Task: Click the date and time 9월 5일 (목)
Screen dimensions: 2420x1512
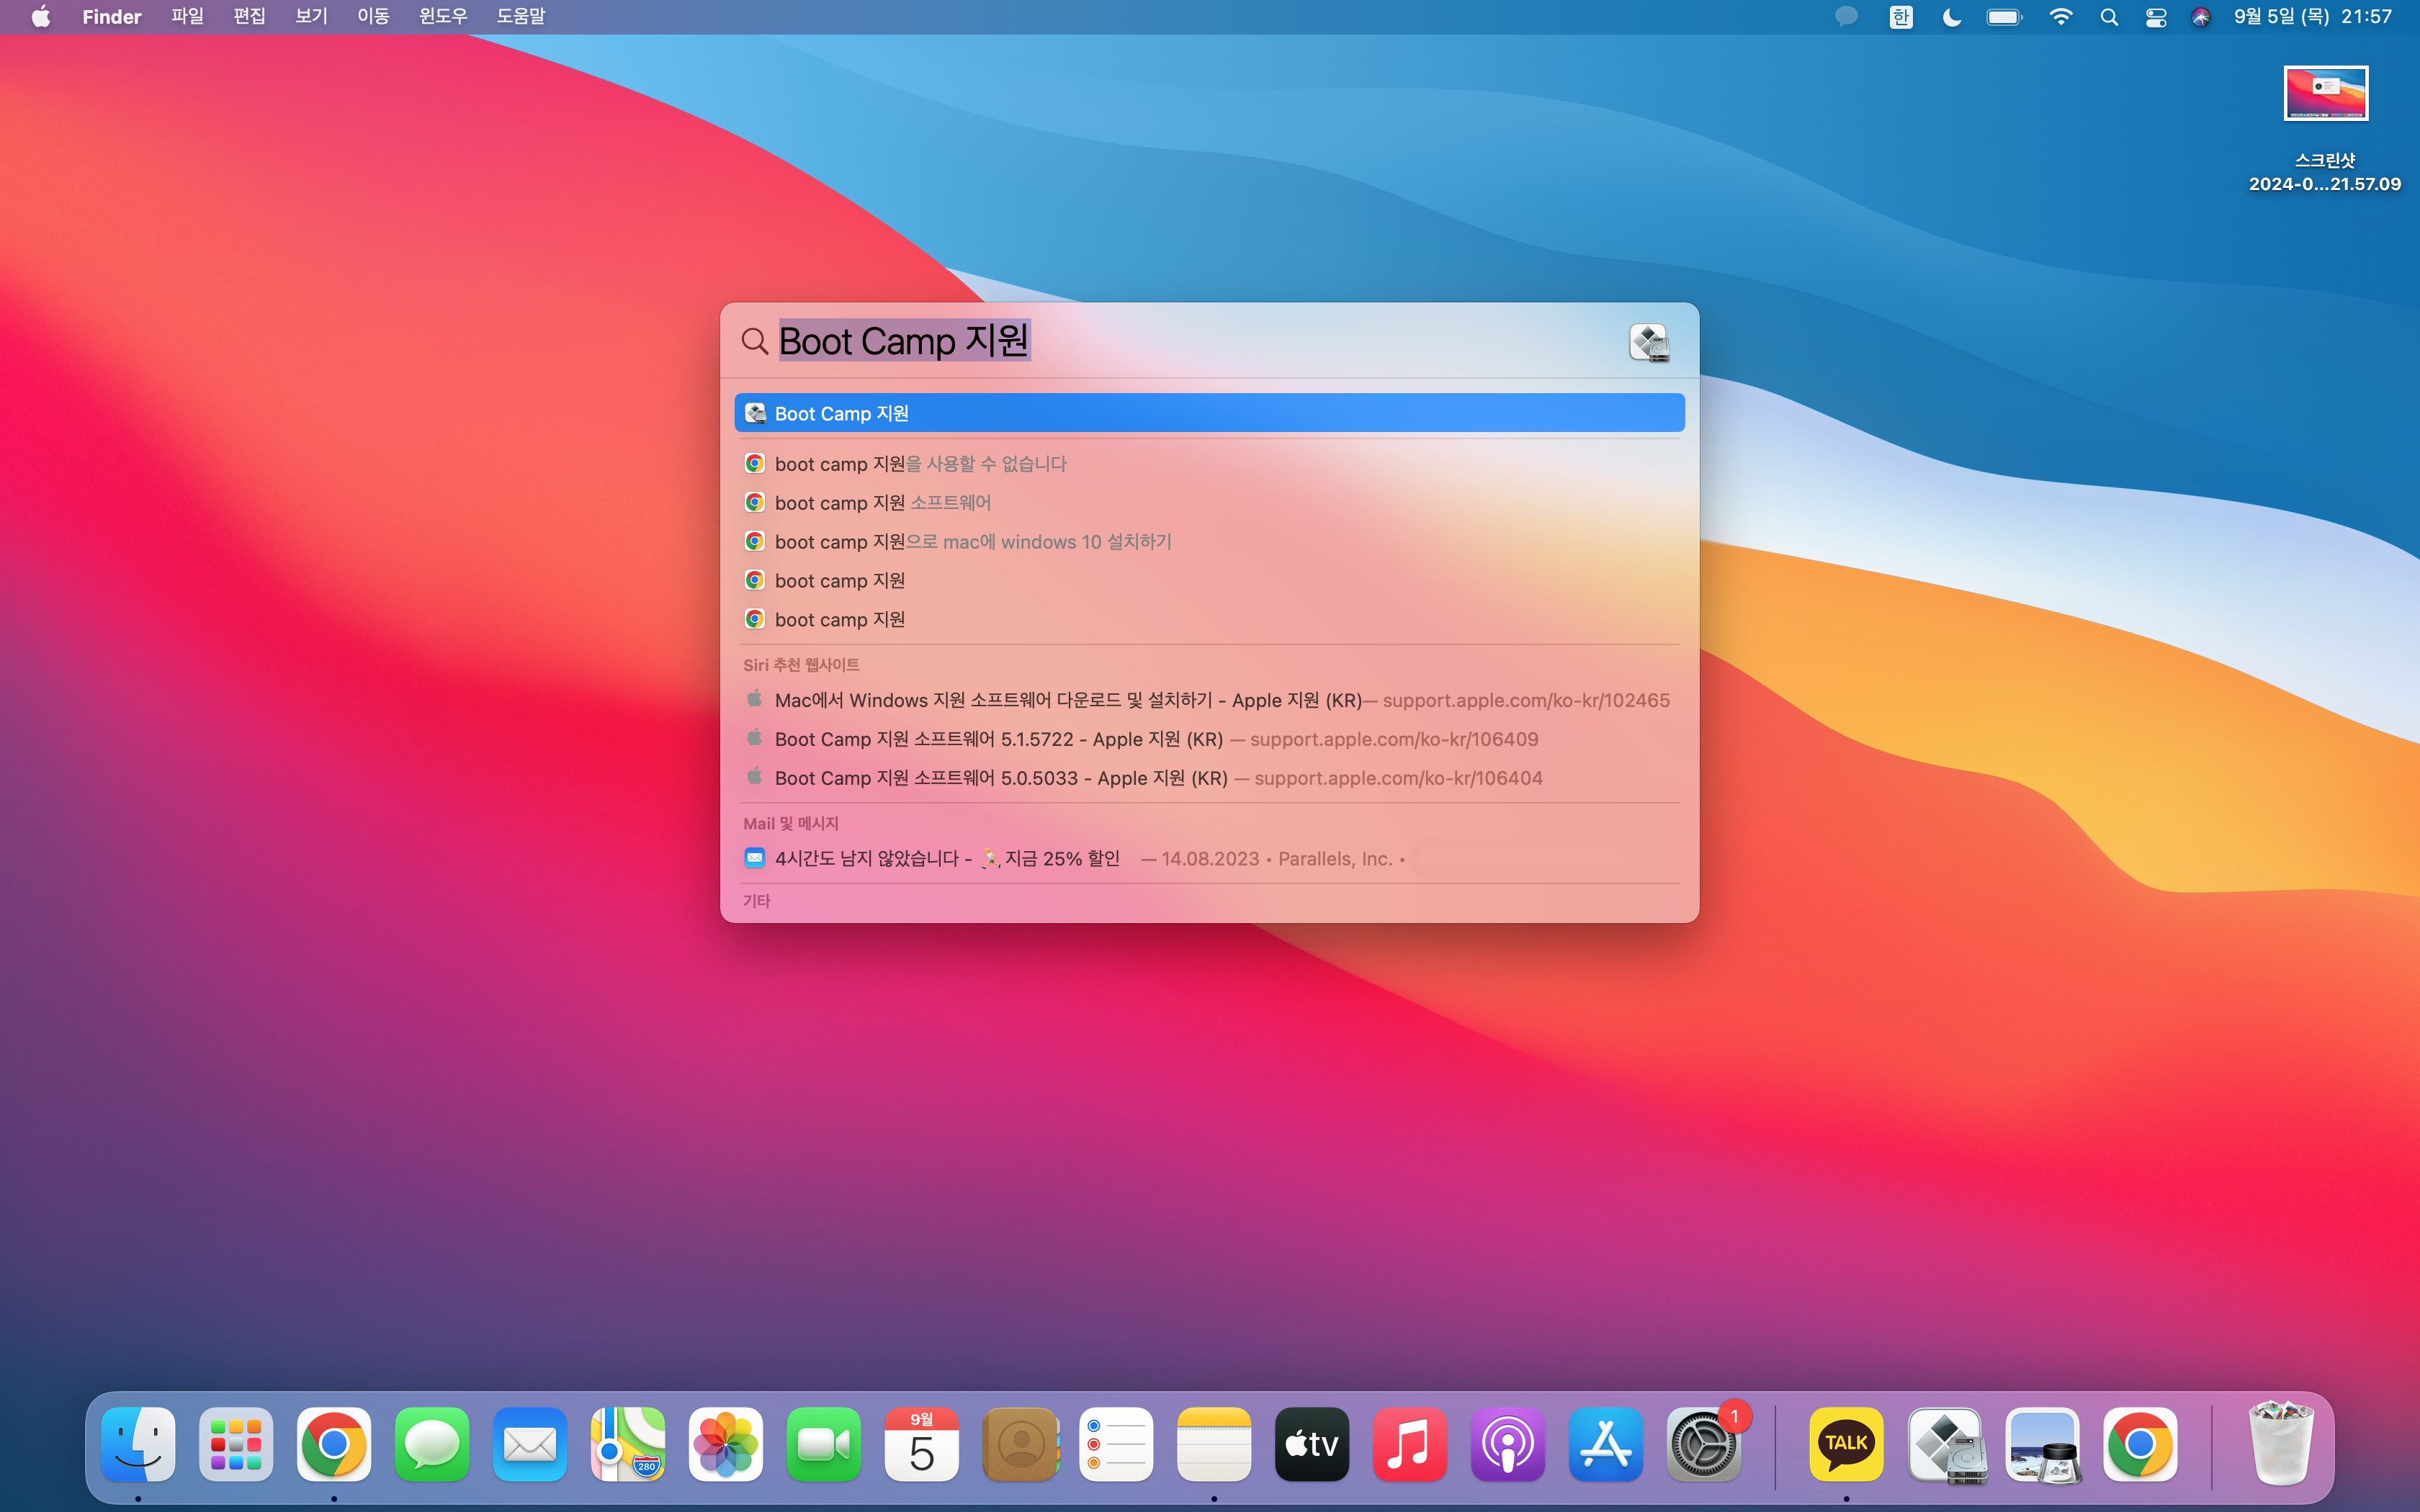Action: [2312, 17]
